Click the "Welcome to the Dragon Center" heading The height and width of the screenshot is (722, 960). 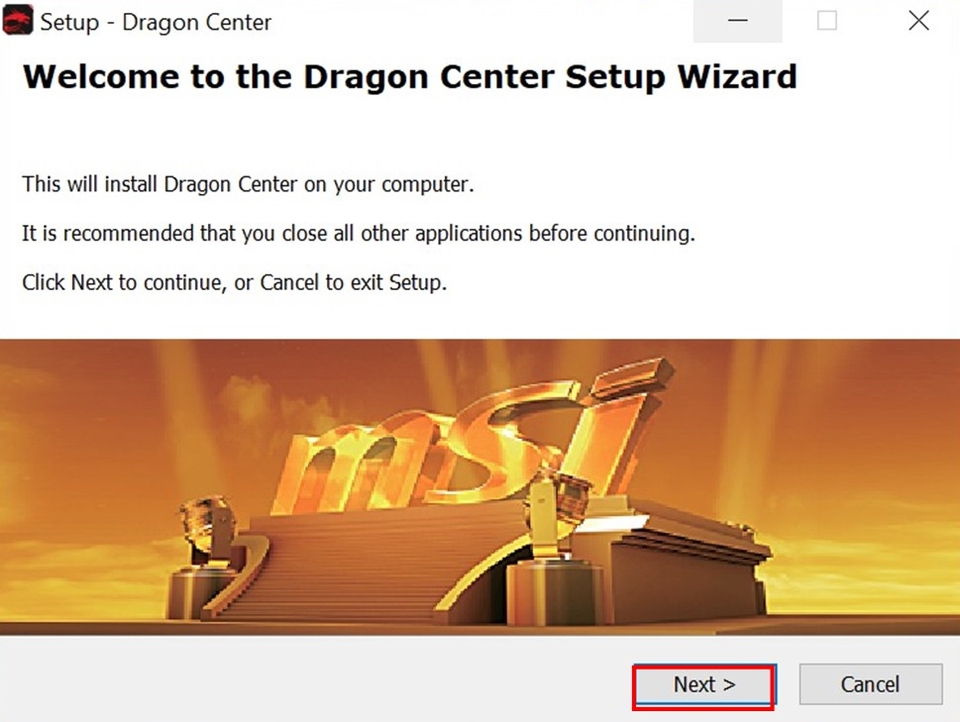point(289,78)
